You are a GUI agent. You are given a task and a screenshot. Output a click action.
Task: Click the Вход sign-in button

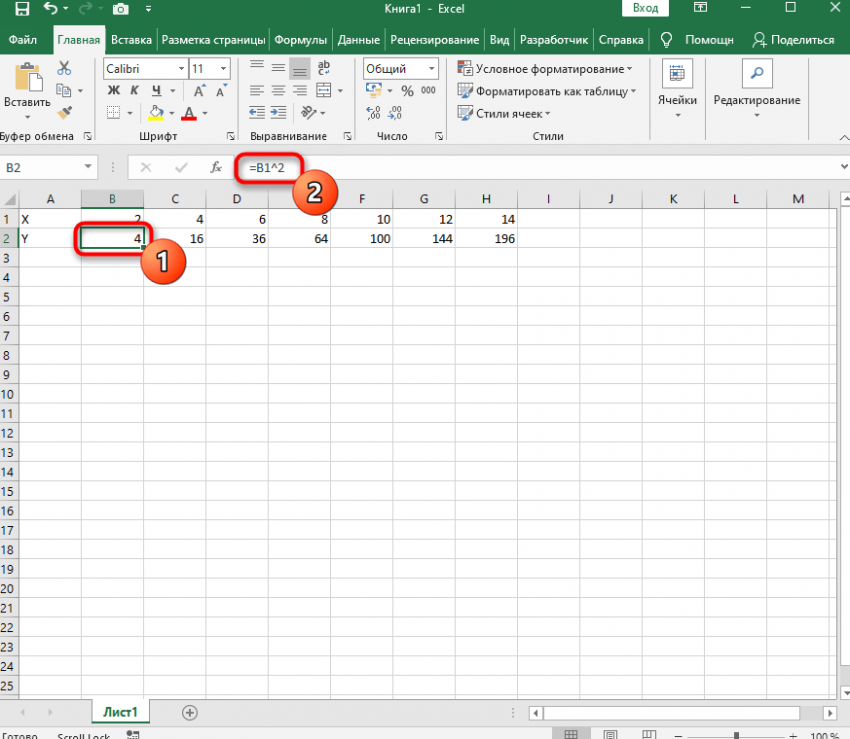tap(645, 9)
